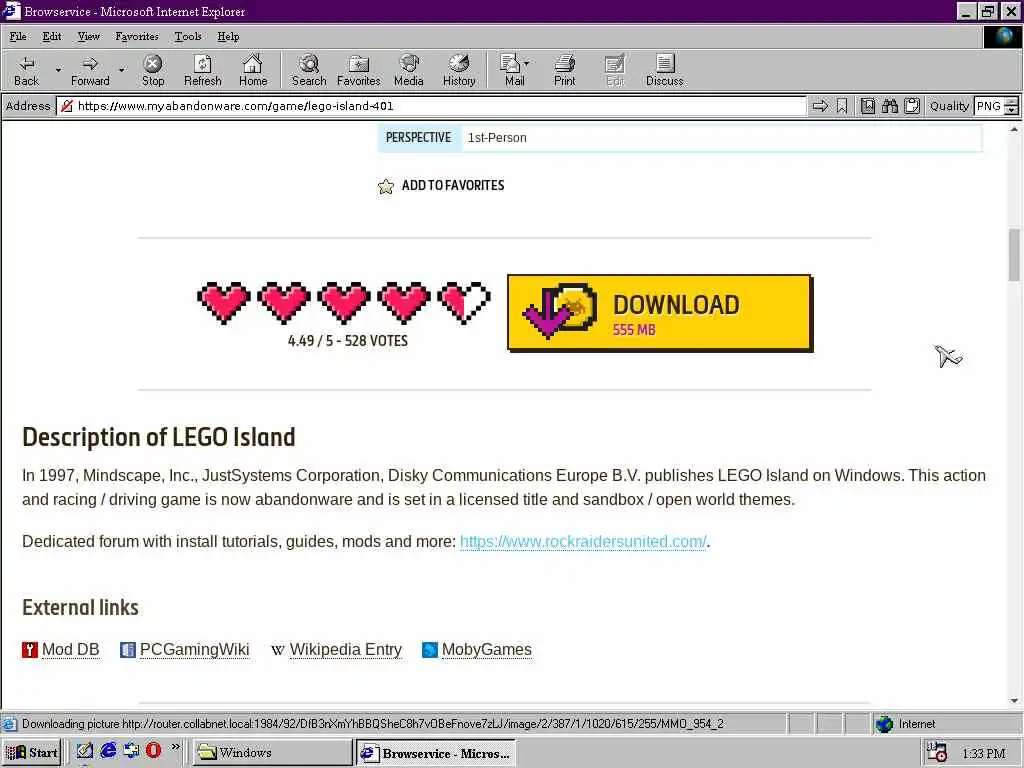This screenshot has height=768, width=1024.
Task: Show the History pane
Action: tap(459, 71)
